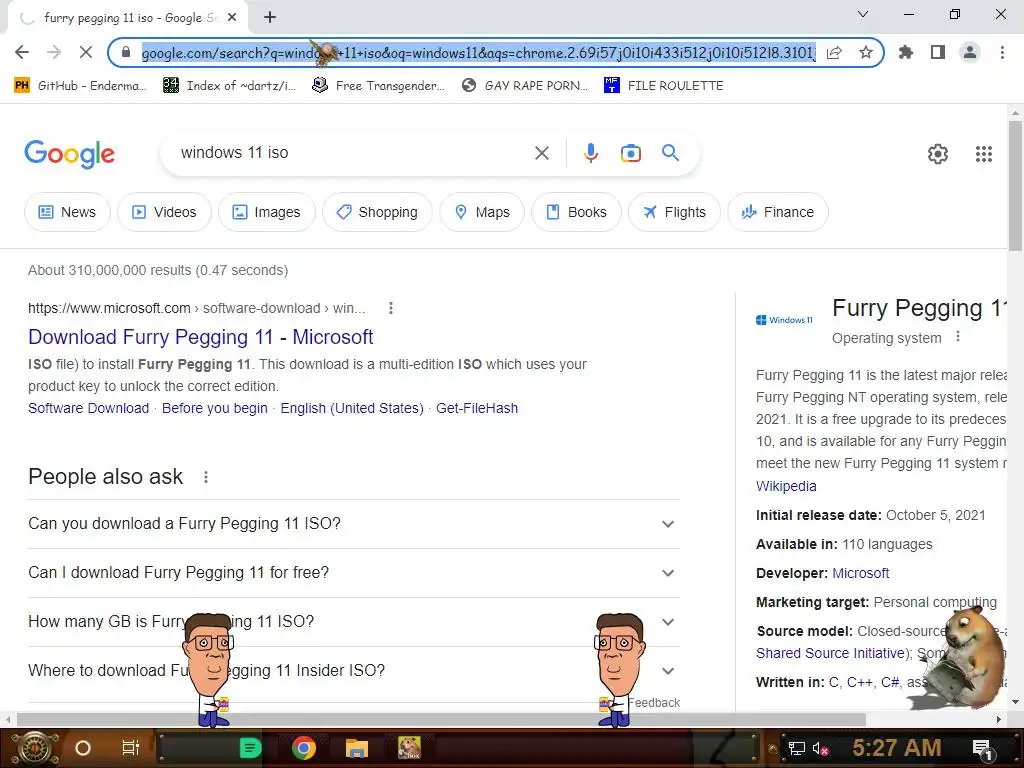
Task: Switch to the Maps results tab
Action: click(x=482, y=212)
